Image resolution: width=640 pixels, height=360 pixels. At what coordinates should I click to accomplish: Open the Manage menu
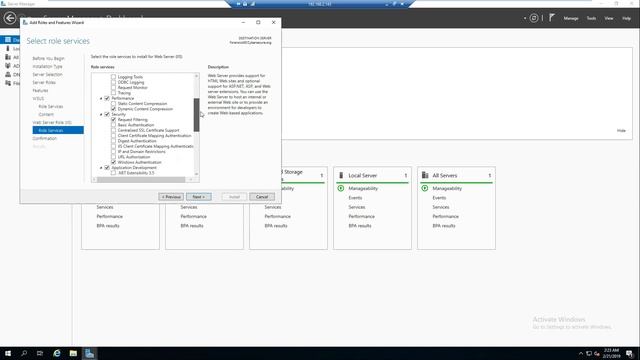pos(571,18)
